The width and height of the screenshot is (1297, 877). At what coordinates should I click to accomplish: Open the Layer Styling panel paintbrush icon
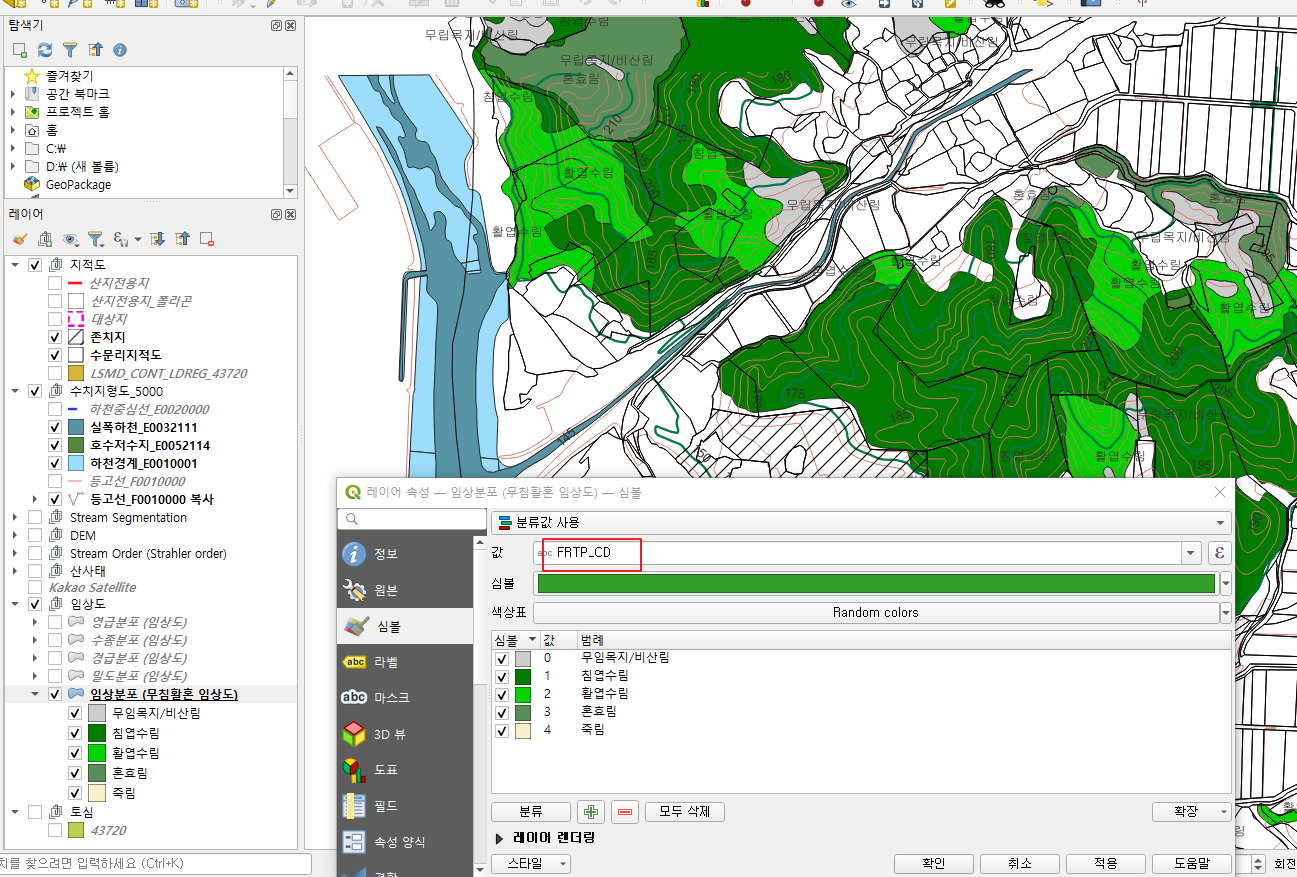click(18, 239)
